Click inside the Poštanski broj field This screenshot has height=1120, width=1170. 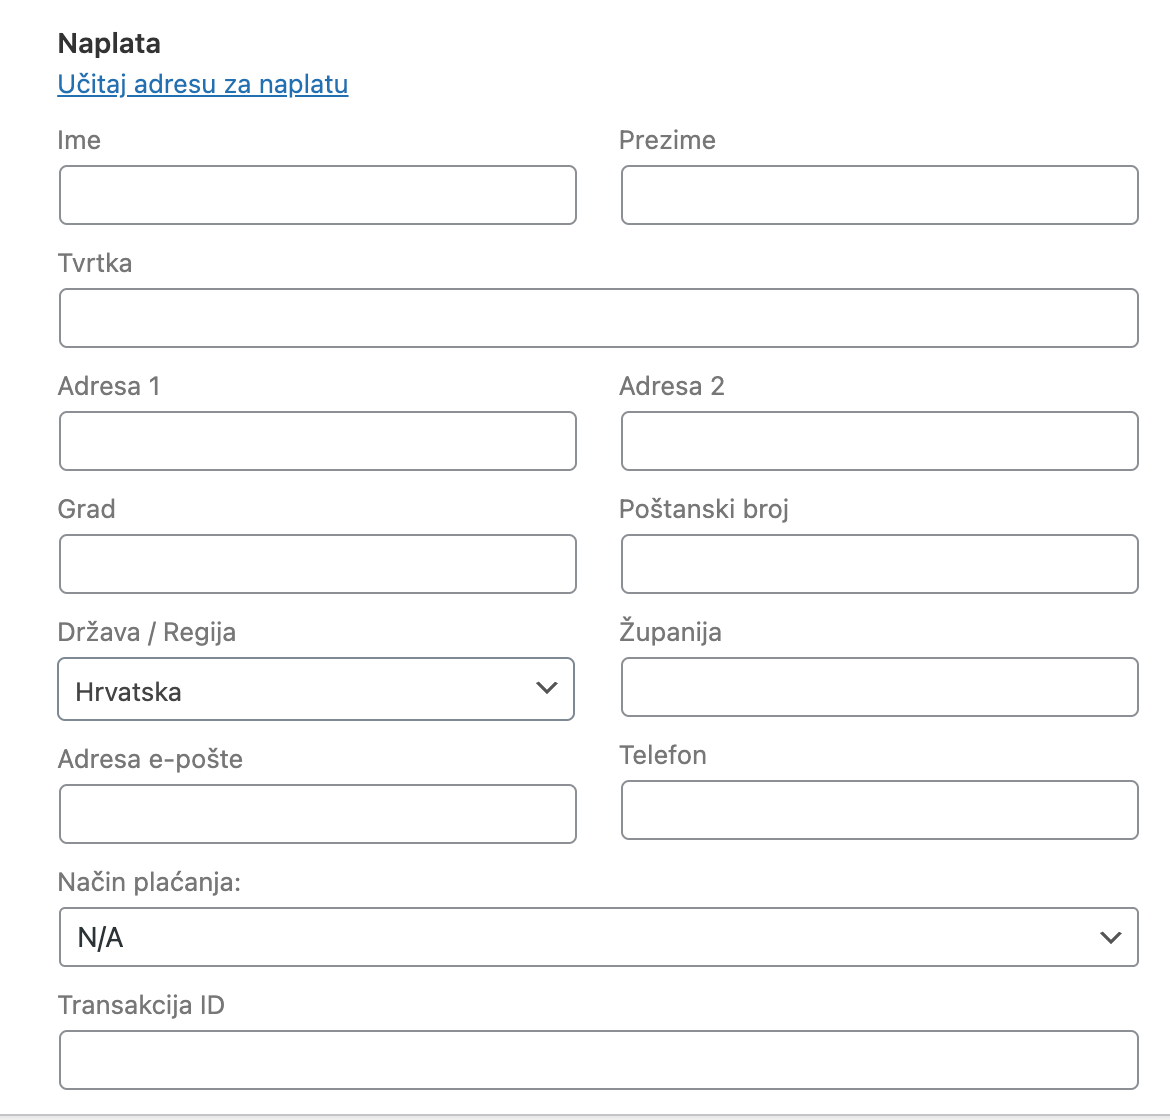tap(879, 564)
